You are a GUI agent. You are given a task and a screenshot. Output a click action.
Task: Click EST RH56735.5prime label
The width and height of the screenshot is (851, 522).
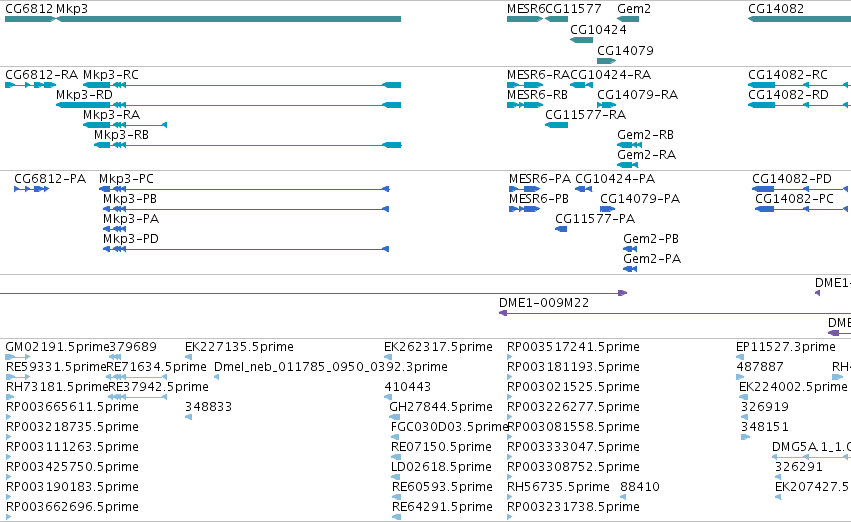(558, 487)
